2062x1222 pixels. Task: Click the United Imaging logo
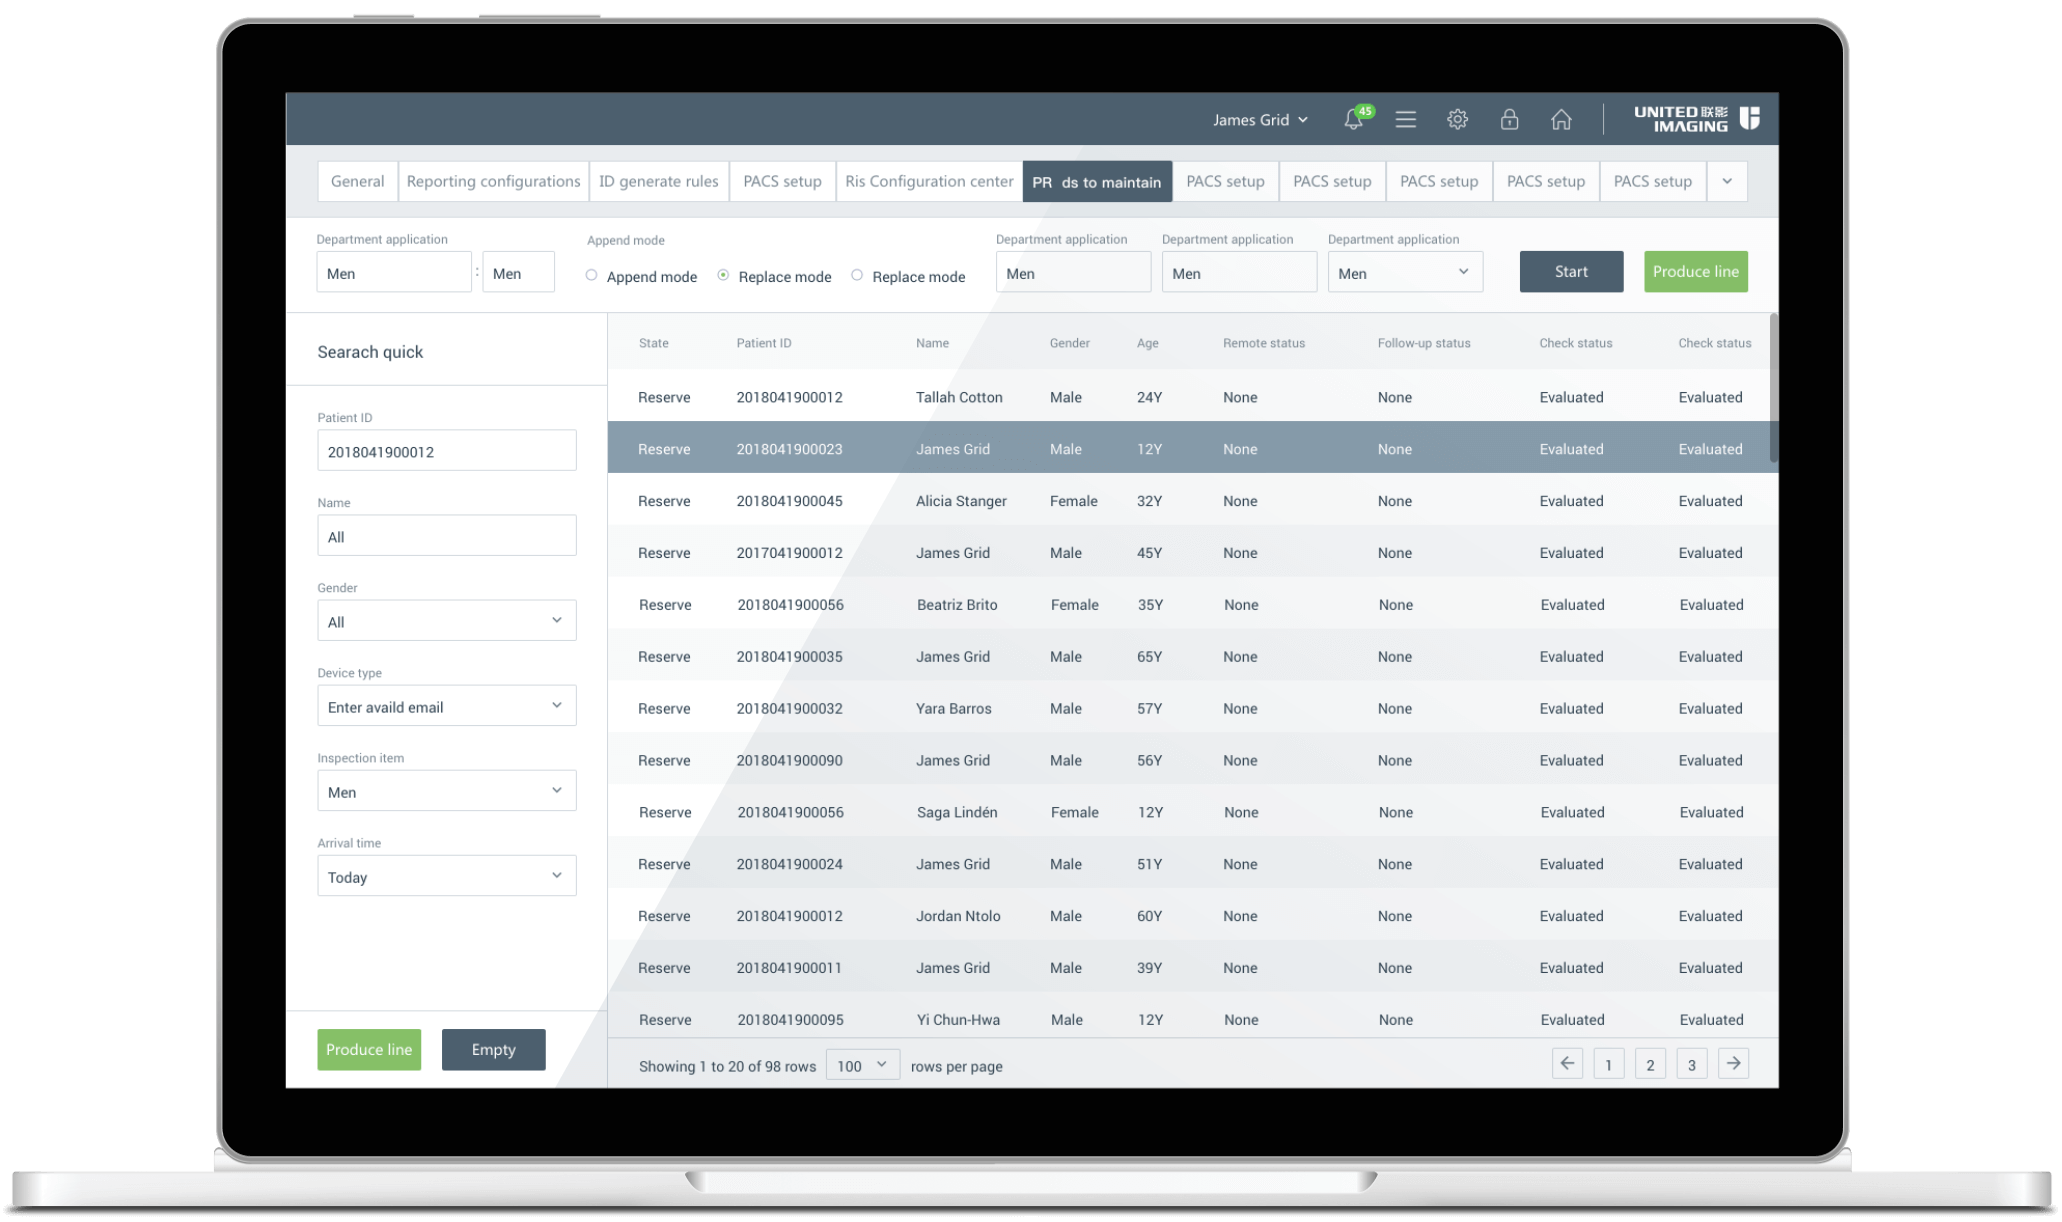(1696, 119)
